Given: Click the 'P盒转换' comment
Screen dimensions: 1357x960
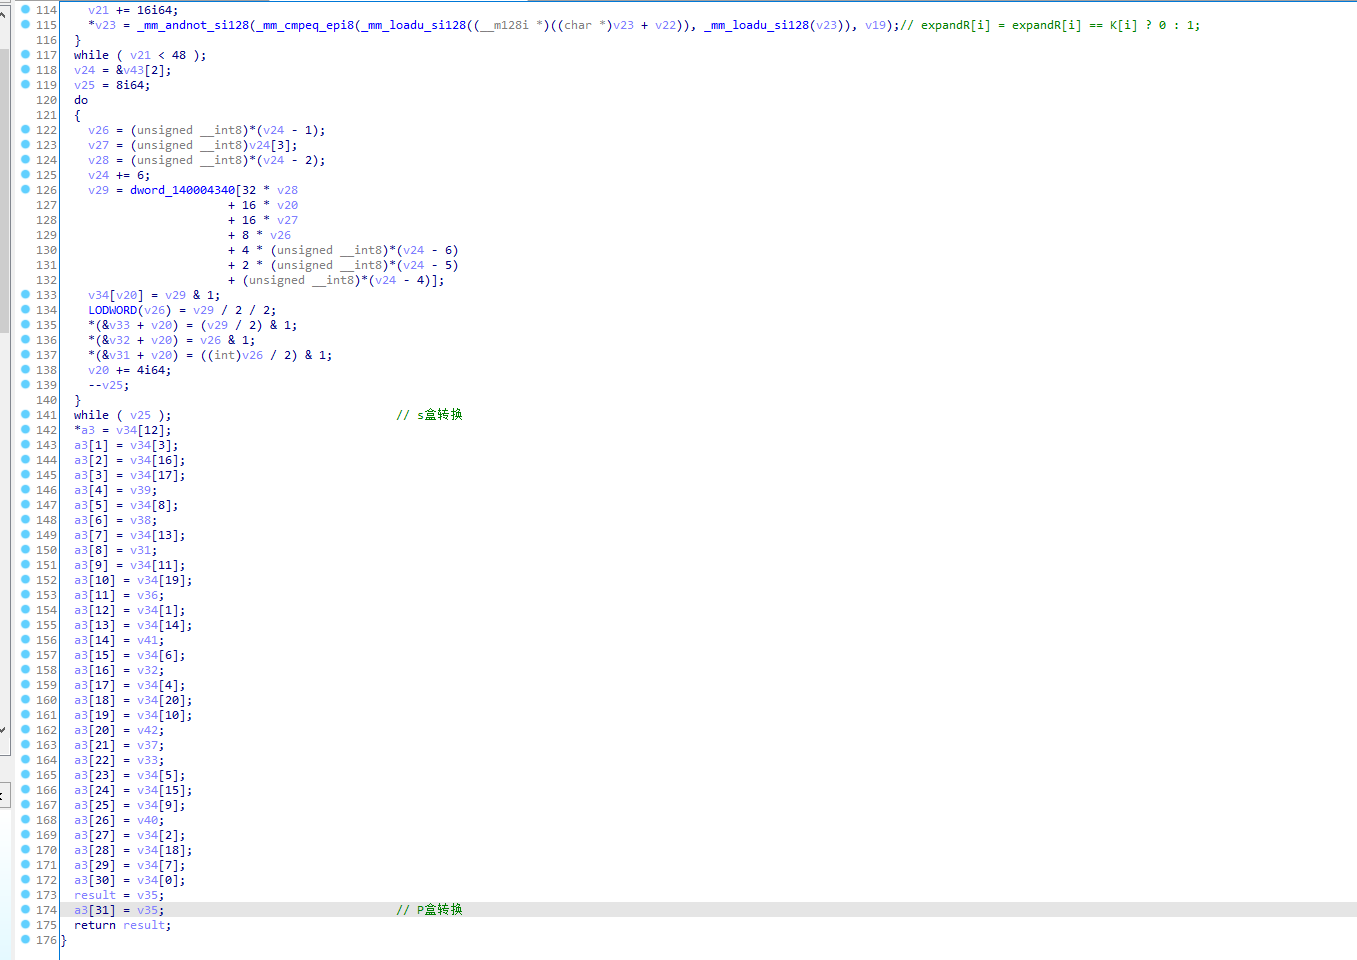Looking at the screenshot, I should pos(429,910).
